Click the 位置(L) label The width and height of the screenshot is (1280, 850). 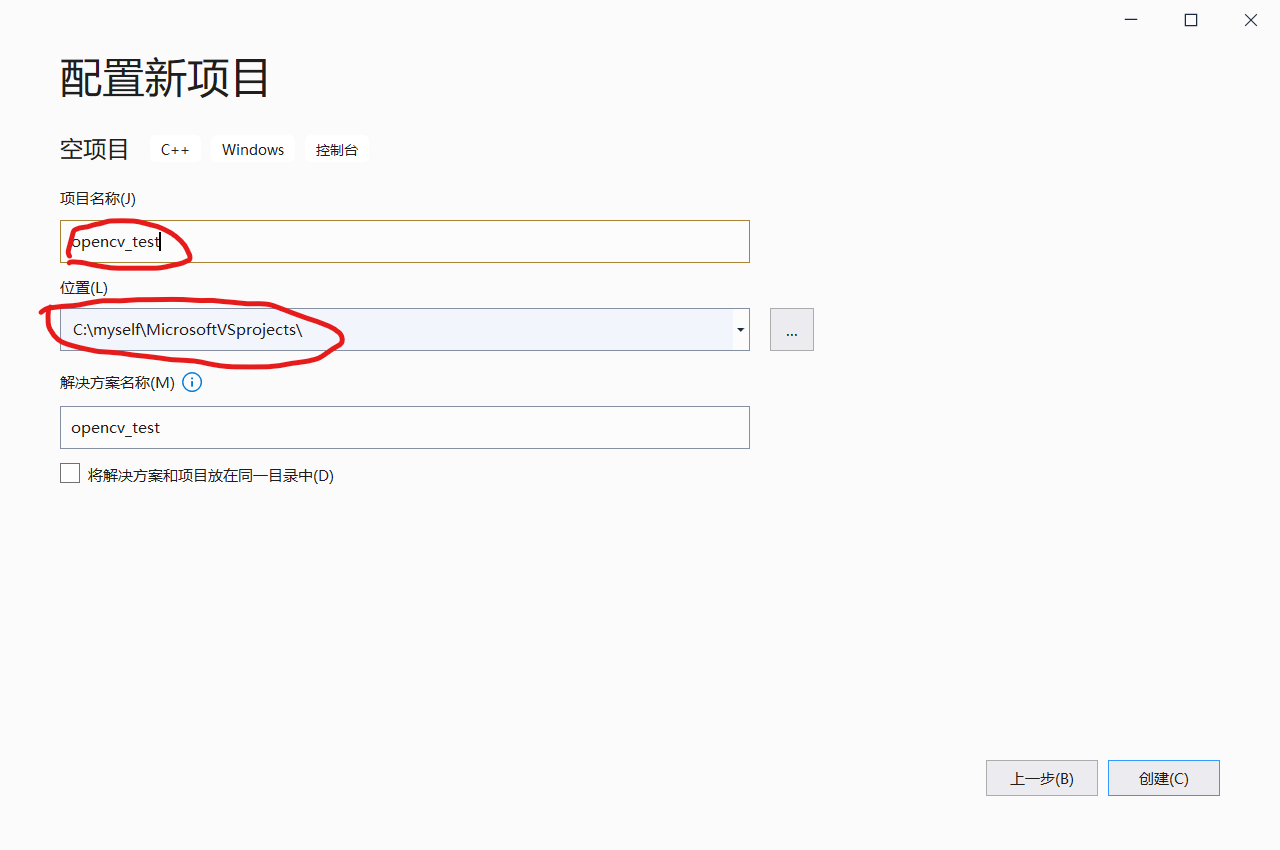tap(84, 287)
